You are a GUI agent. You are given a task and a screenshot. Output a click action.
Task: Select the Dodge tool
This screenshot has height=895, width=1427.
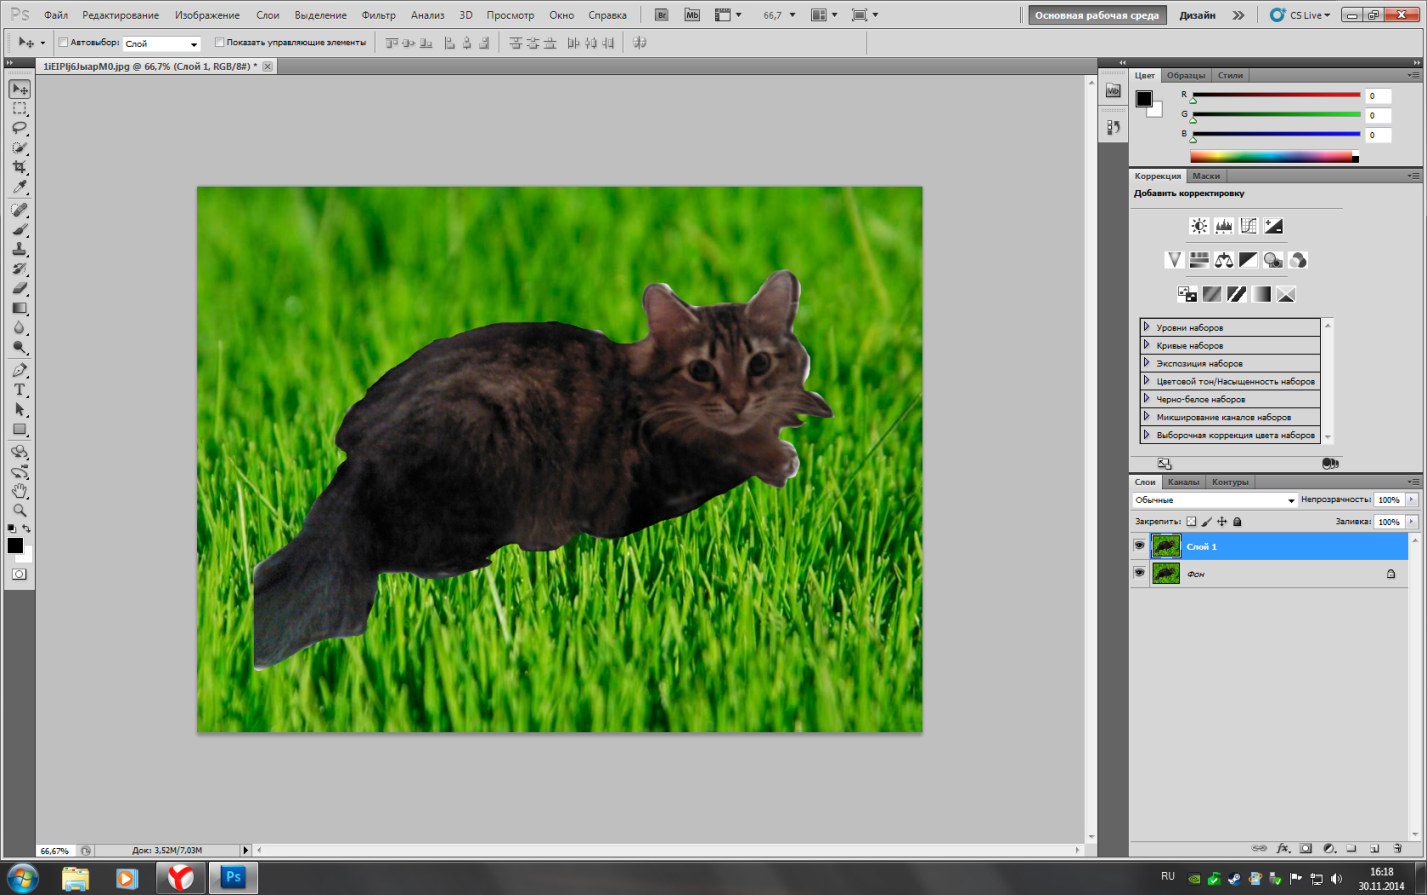19,349
